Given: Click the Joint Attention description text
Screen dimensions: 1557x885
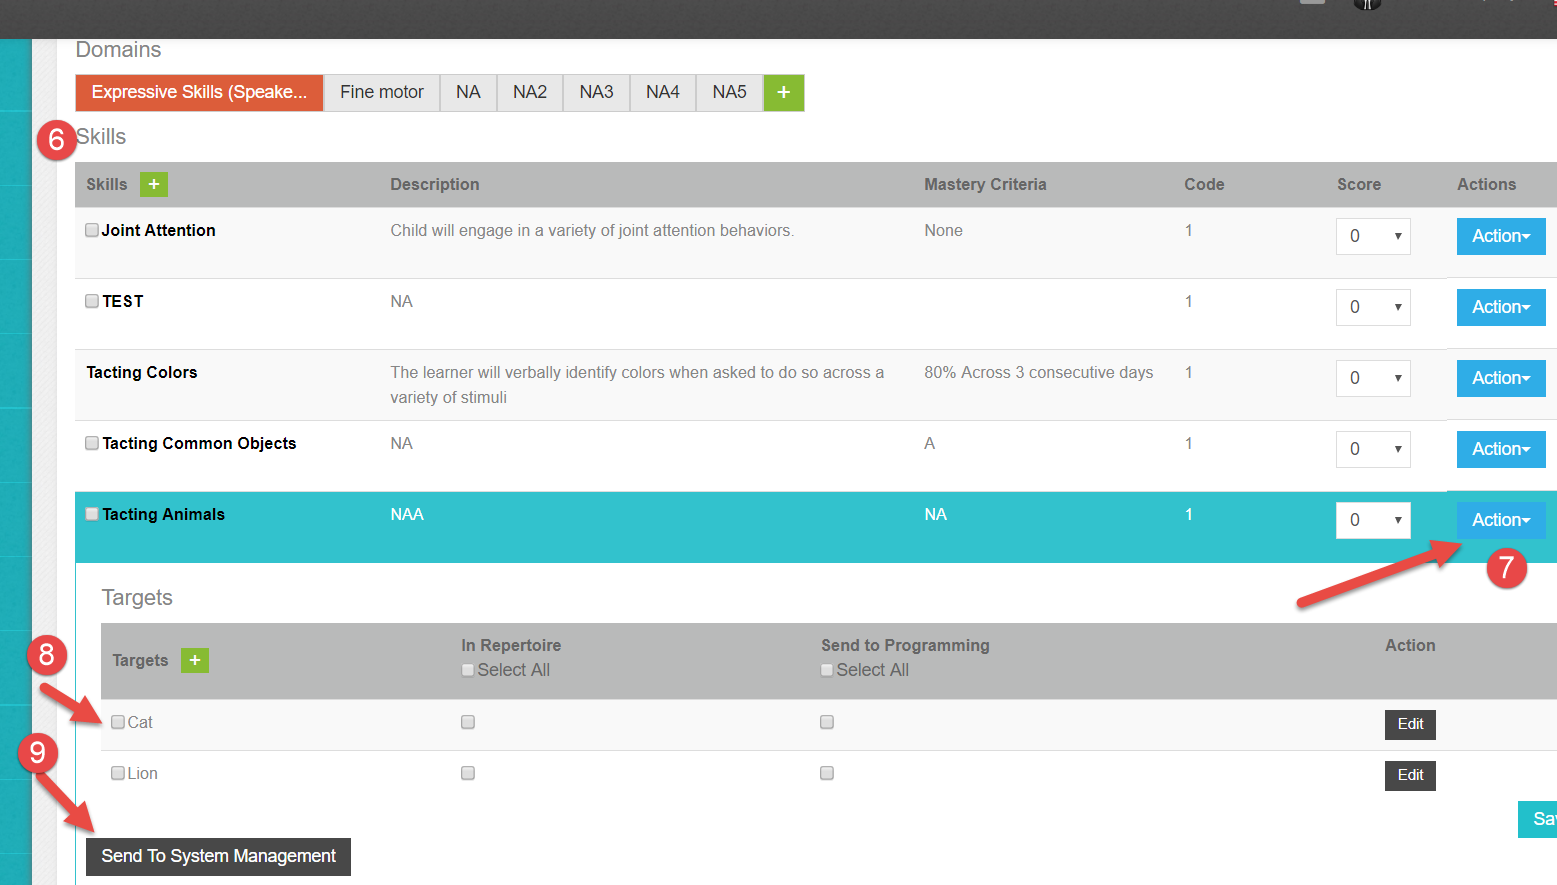Looking at the screenshot, I should [x=592, y=230].
